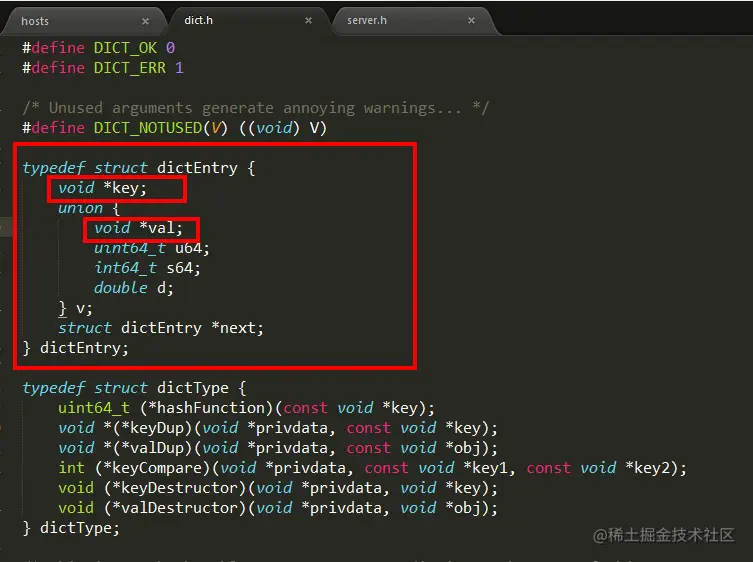
Task: Click the keyCompare function pointer line
Action: point(373,468)
